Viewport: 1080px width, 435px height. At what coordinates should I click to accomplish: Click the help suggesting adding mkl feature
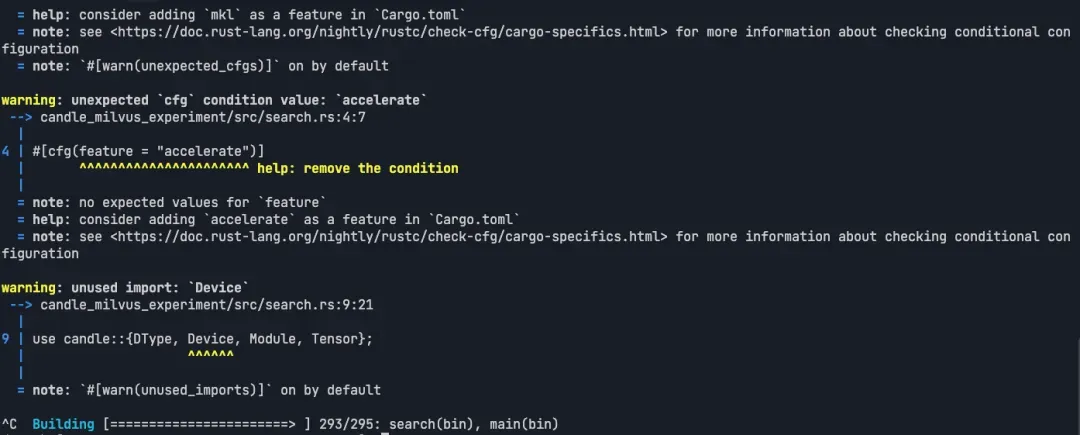pyautogui.click(x=248, y=15)
